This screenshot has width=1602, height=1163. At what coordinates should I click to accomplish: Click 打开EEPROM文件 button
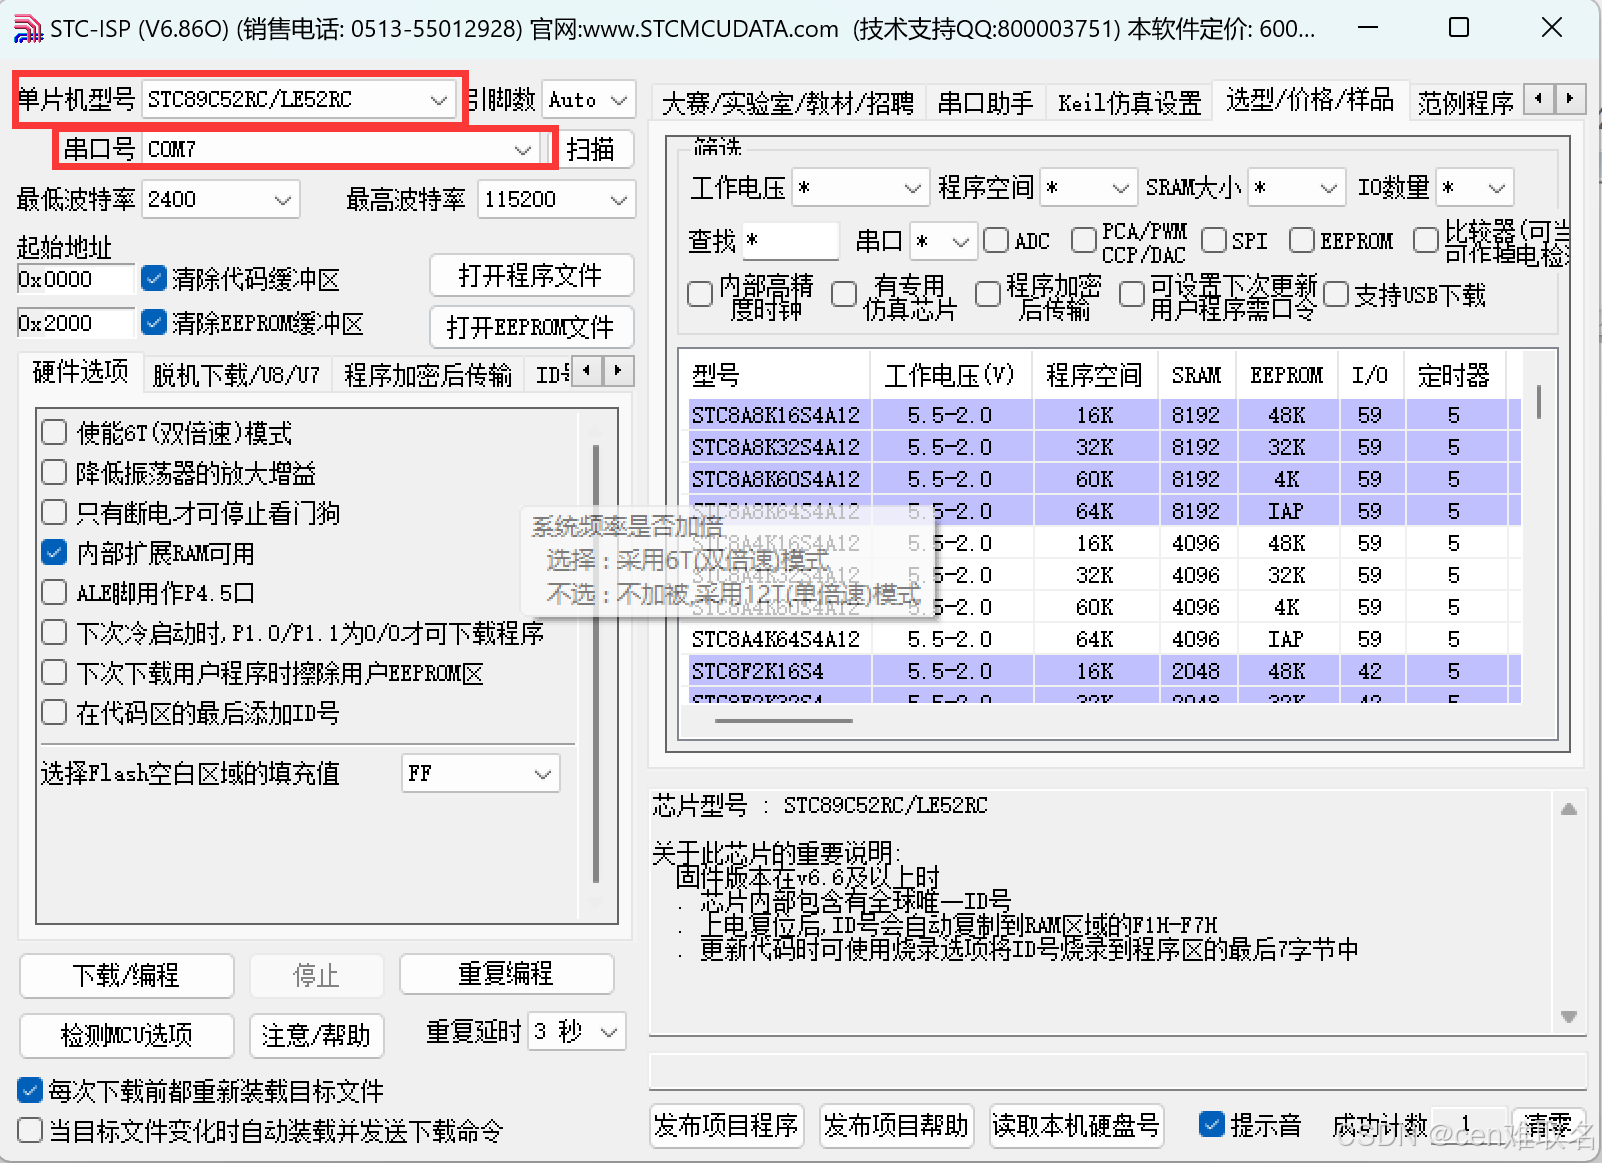[531, 327]
